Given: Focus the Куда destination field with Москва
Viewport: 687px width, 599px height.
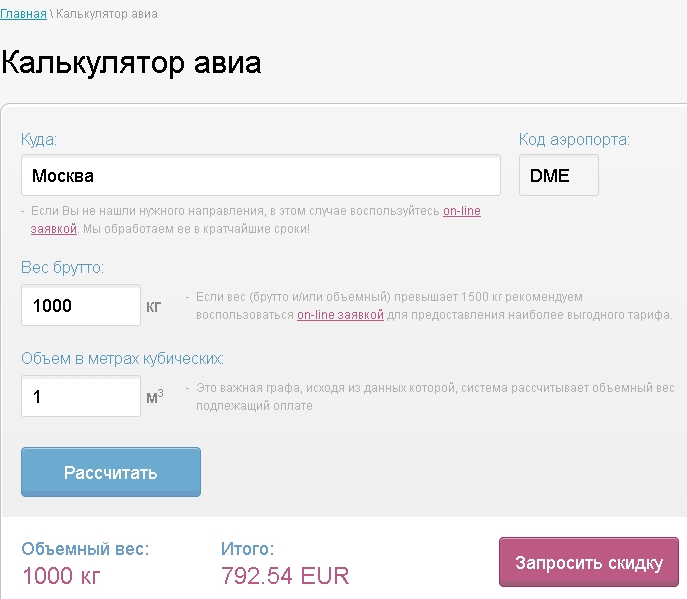Looking at the screenshot, I should click(x=261, y=175).
